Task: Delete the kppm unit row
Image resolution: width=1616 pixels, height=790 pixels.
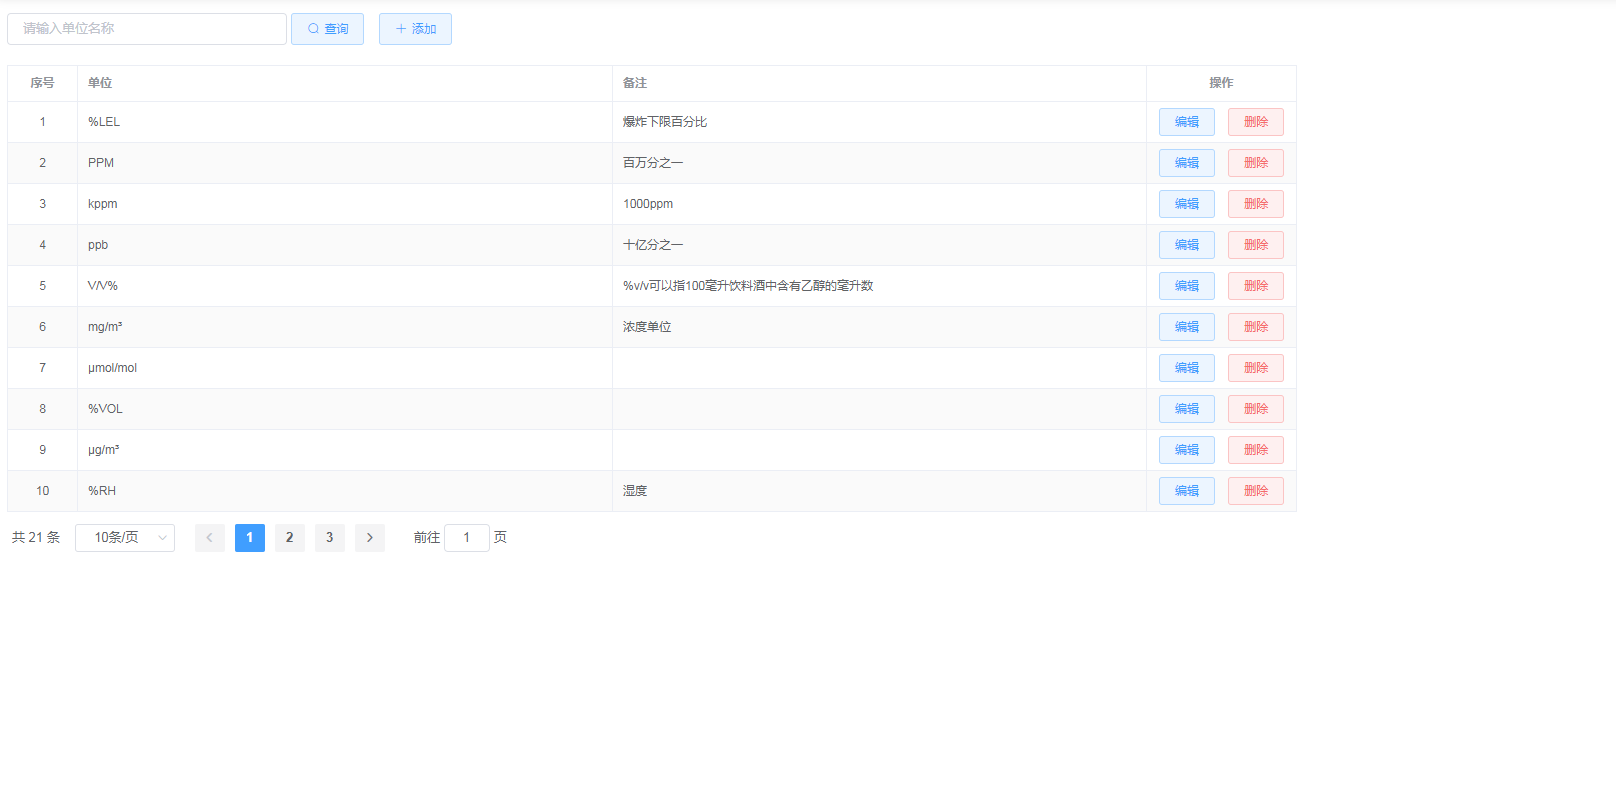Action: pos(1255,204)
